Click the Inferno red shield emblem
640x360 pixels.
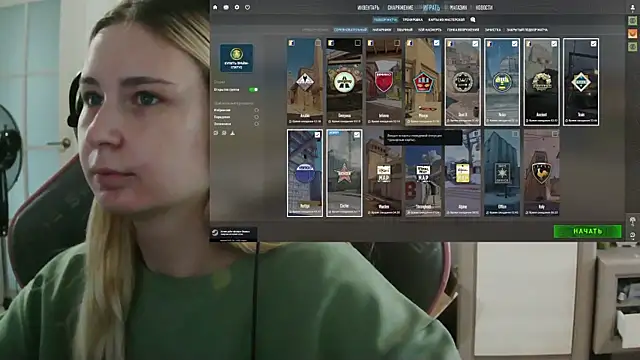tap(384, 82)
